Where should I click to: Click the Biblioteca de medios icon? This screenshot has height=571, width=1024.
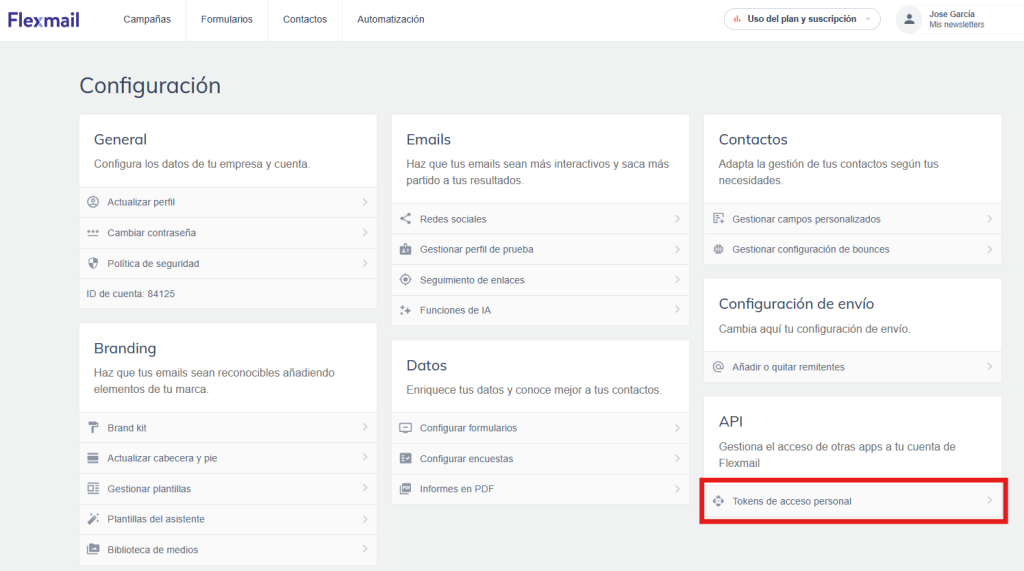(93, 549)
